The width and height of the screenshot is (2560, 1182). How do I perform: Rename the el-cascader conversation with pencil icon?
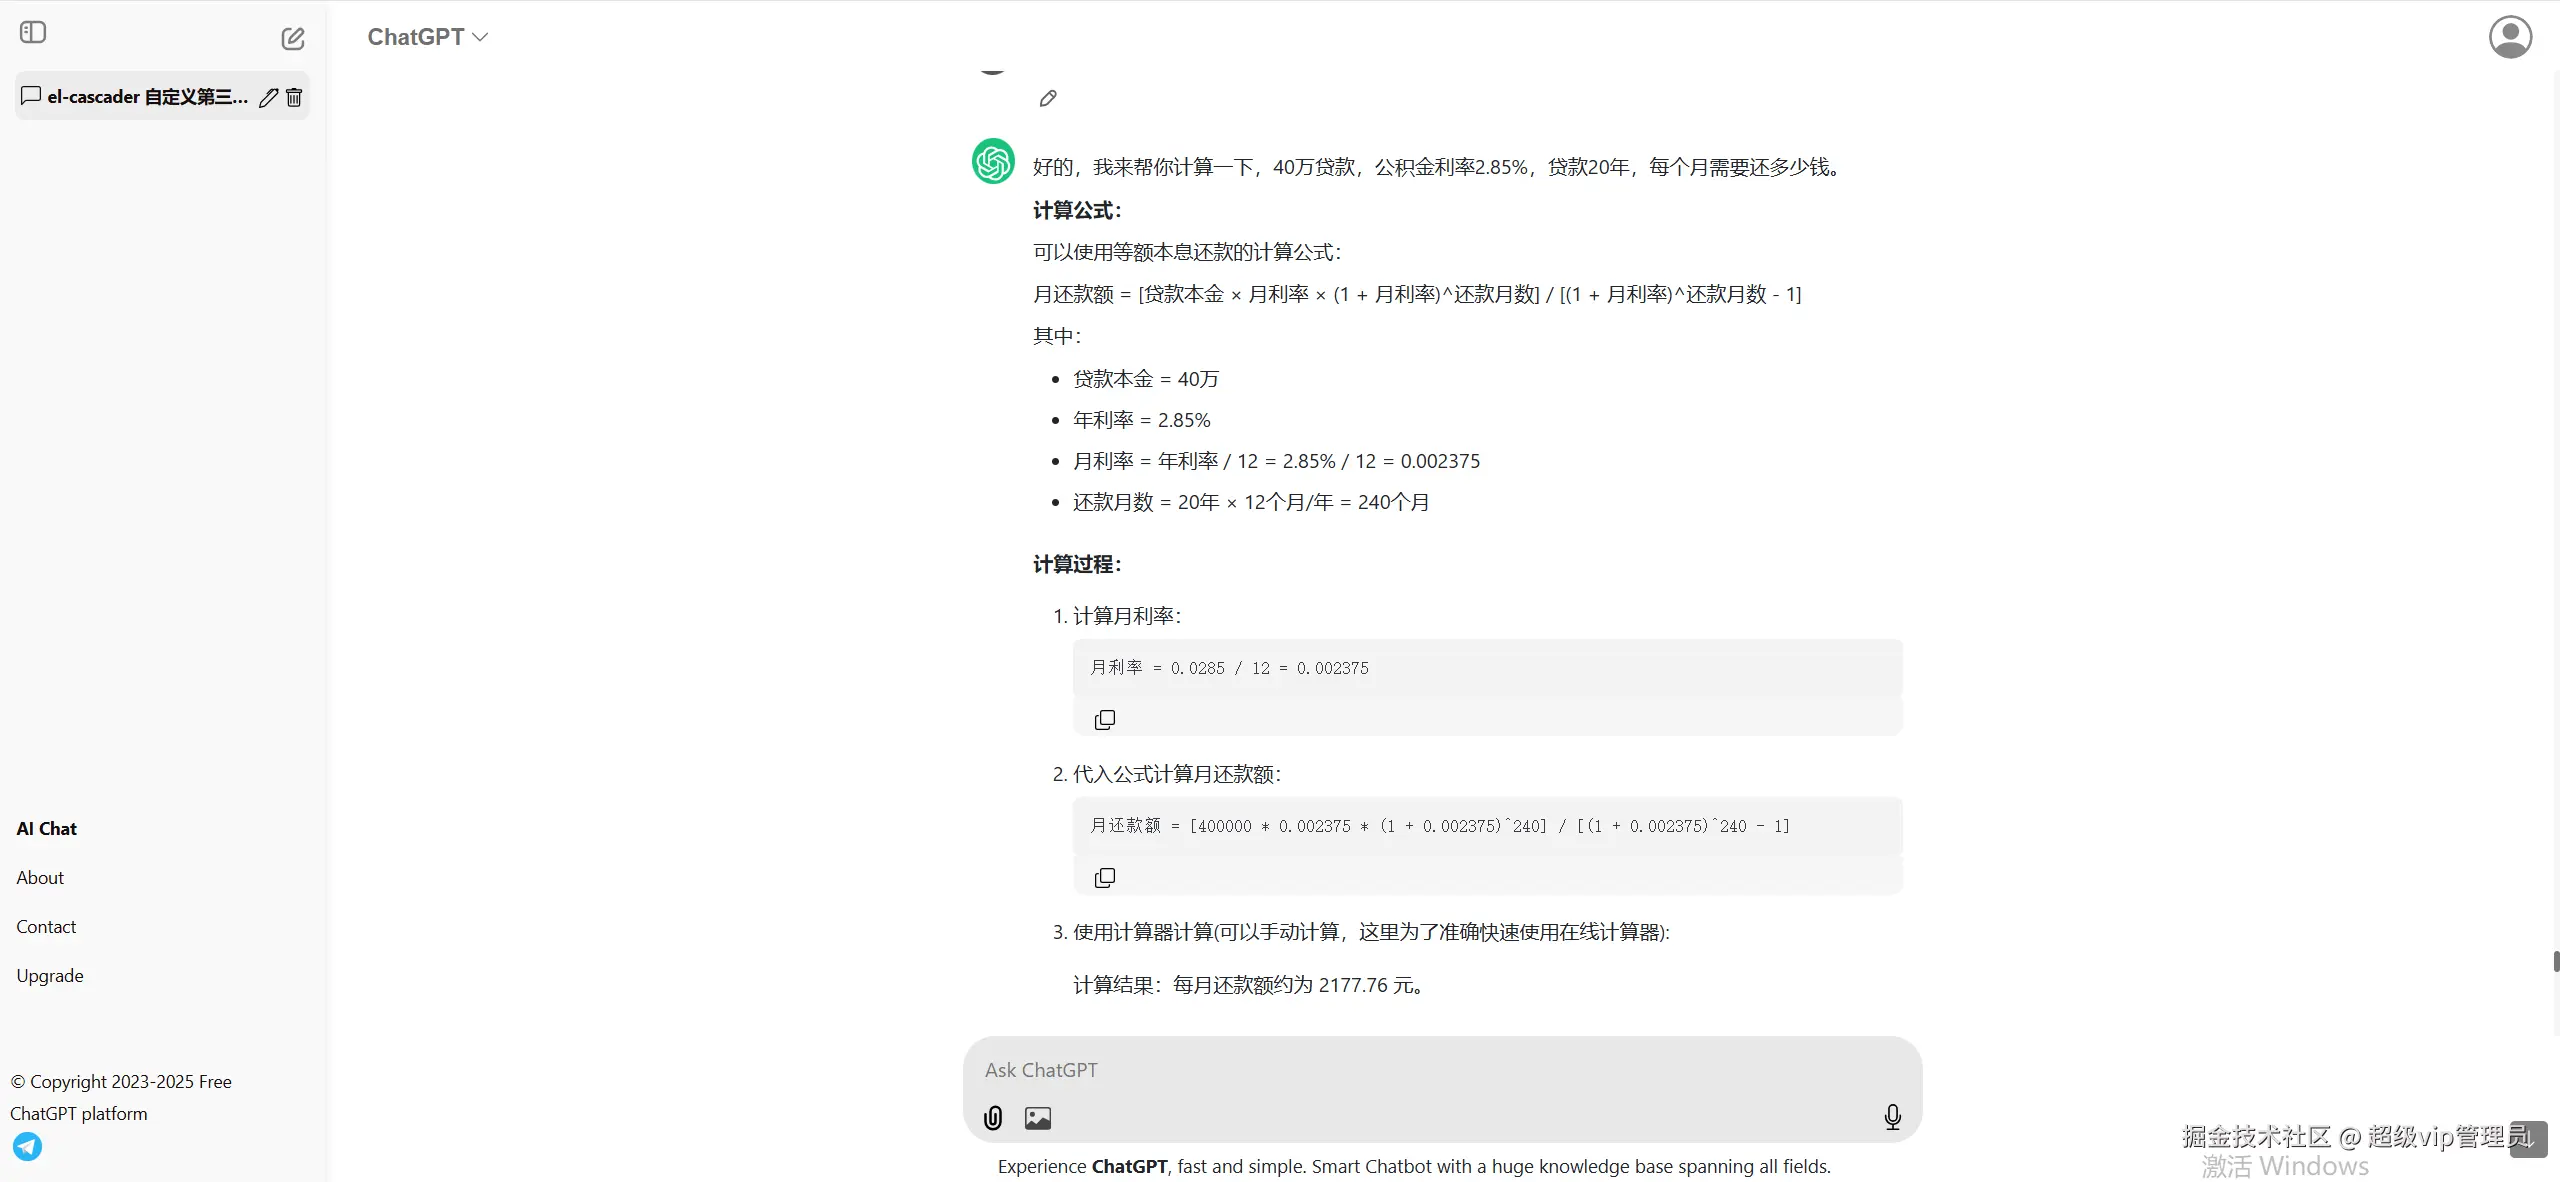click(268, 97)
